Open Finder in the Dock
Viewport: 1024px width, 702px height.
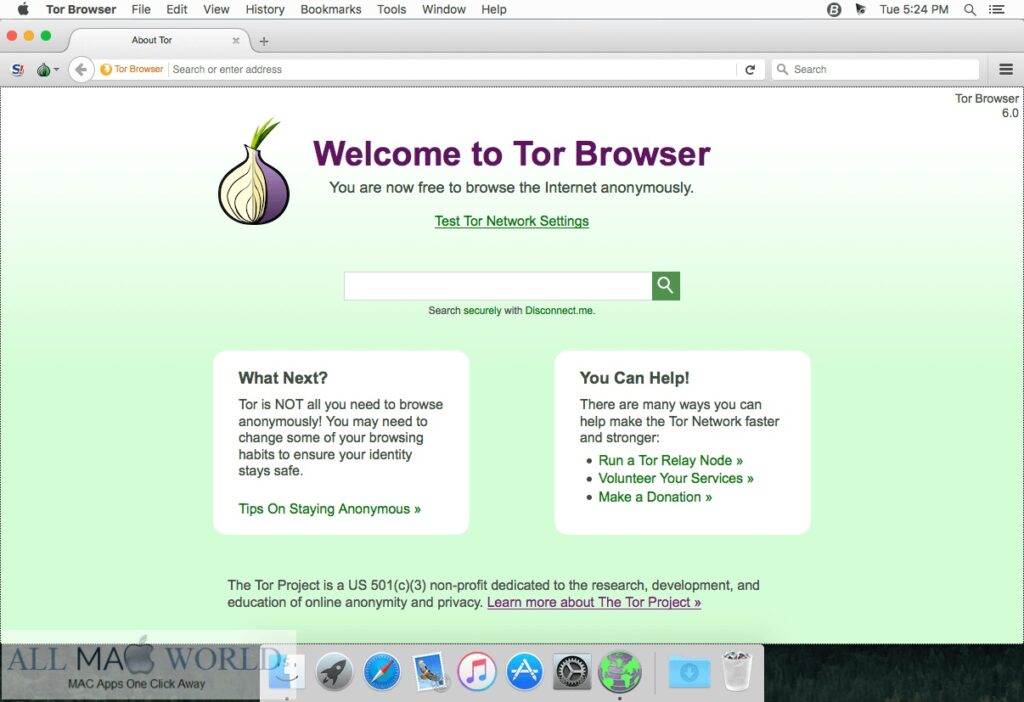286,671
